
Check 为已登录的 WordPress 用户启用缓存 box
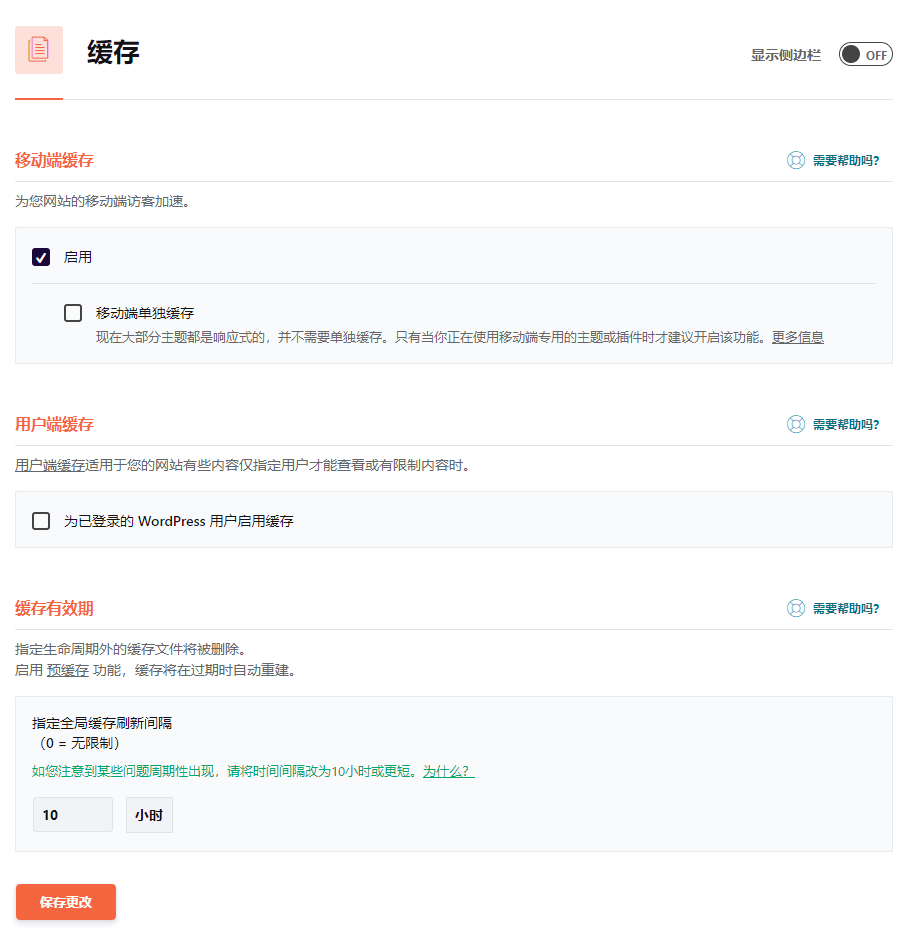click(41, 521)
